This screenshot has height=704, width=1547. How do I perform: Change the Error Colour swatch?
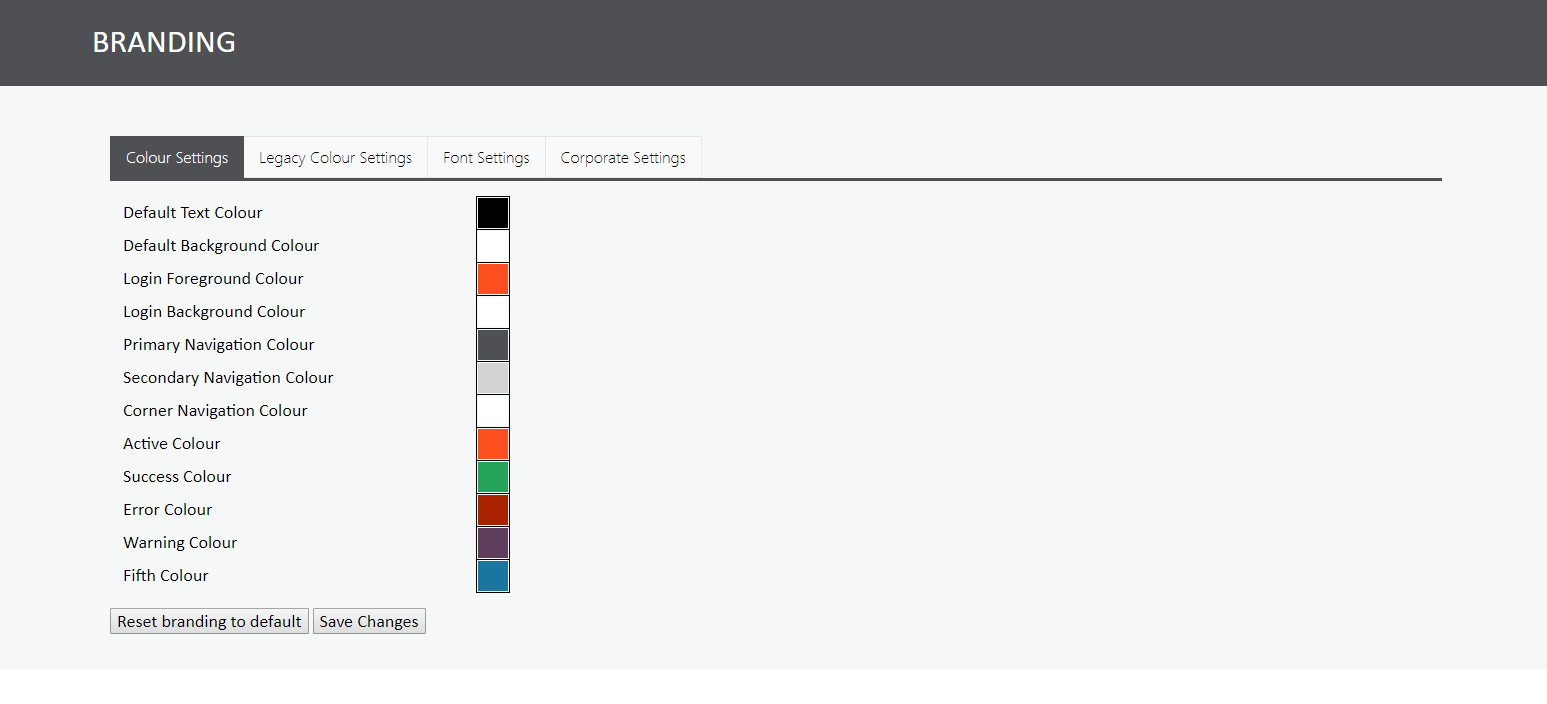pos(493,510)
